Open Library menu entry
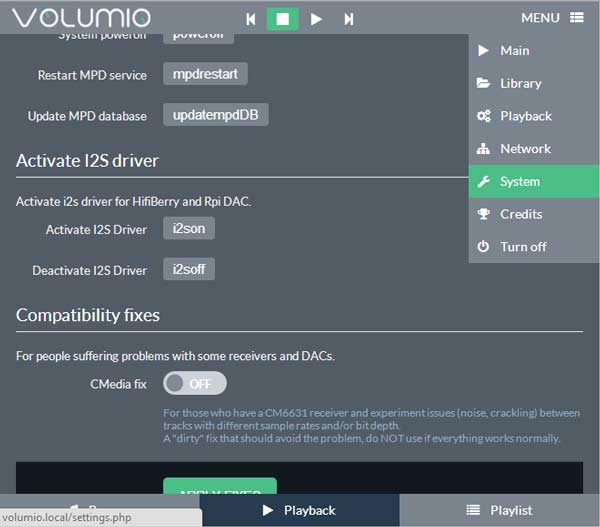The image size is (600, 527). click(x=533, y=83)
